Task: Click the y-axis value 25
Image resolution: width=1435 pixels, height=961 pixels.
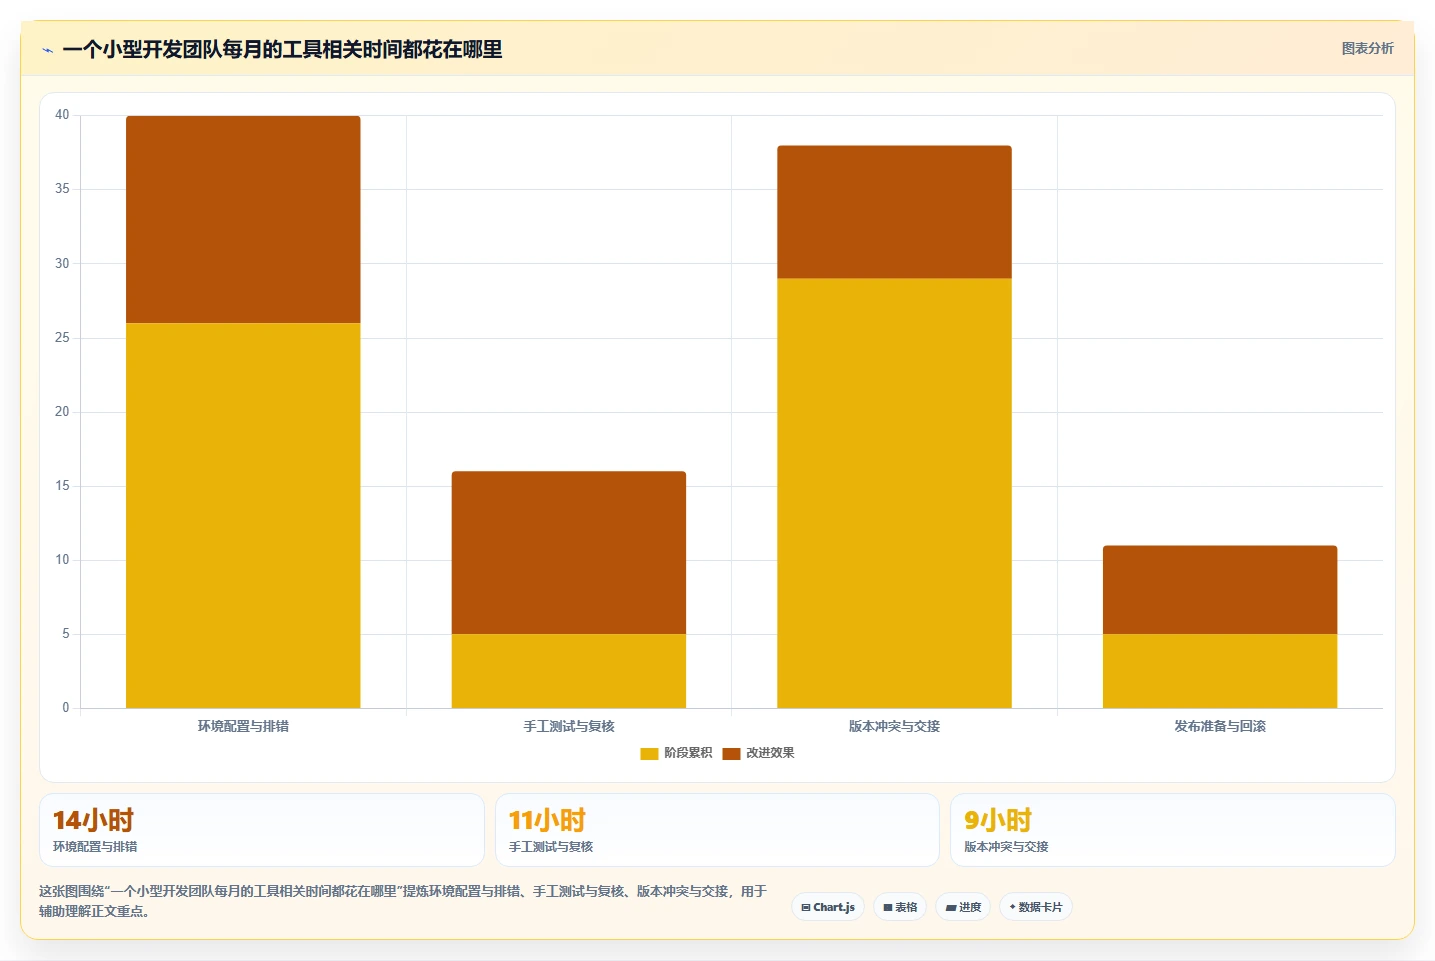Action: click(x=62, y=338)
